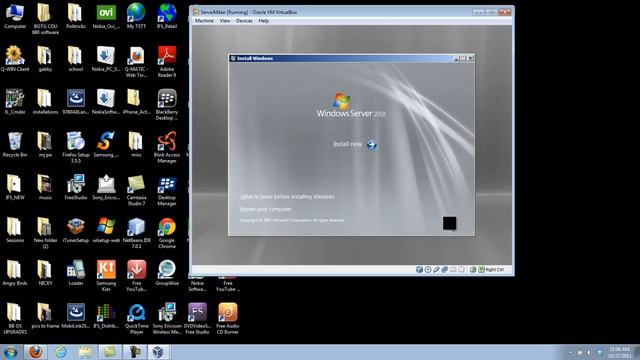Select the Google Chrome desktop icon

167,233
